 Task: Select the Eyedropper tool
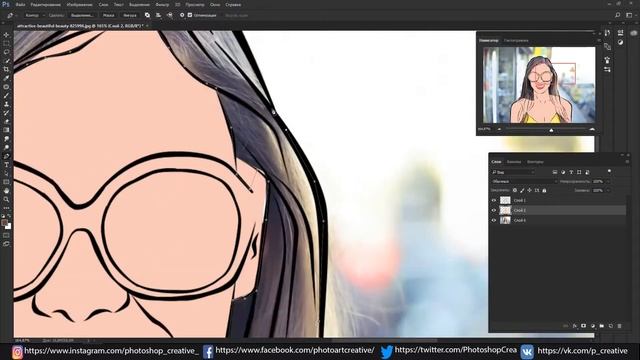tap(6, 78)
